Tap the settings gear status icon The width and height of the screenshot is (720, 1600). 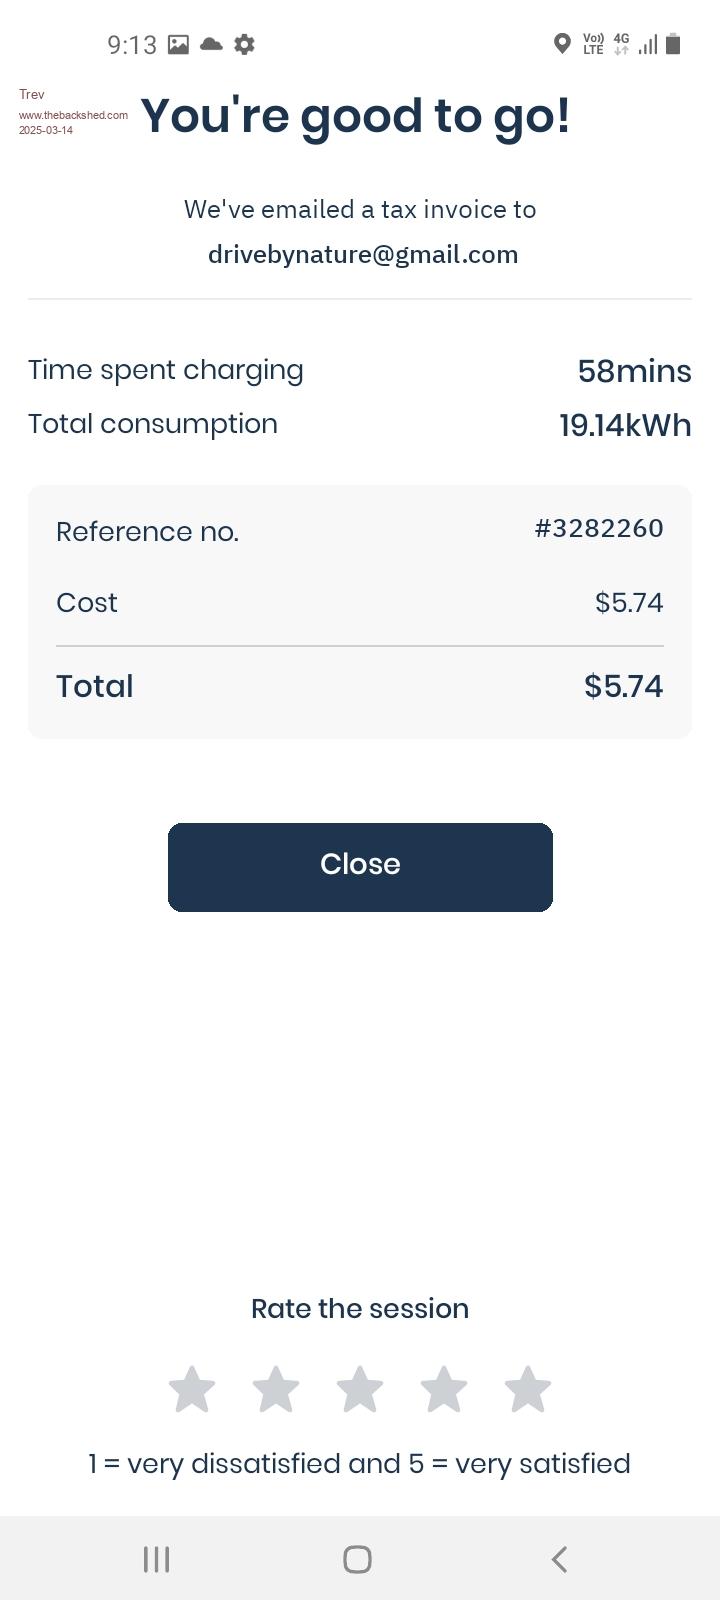point(244,44)
